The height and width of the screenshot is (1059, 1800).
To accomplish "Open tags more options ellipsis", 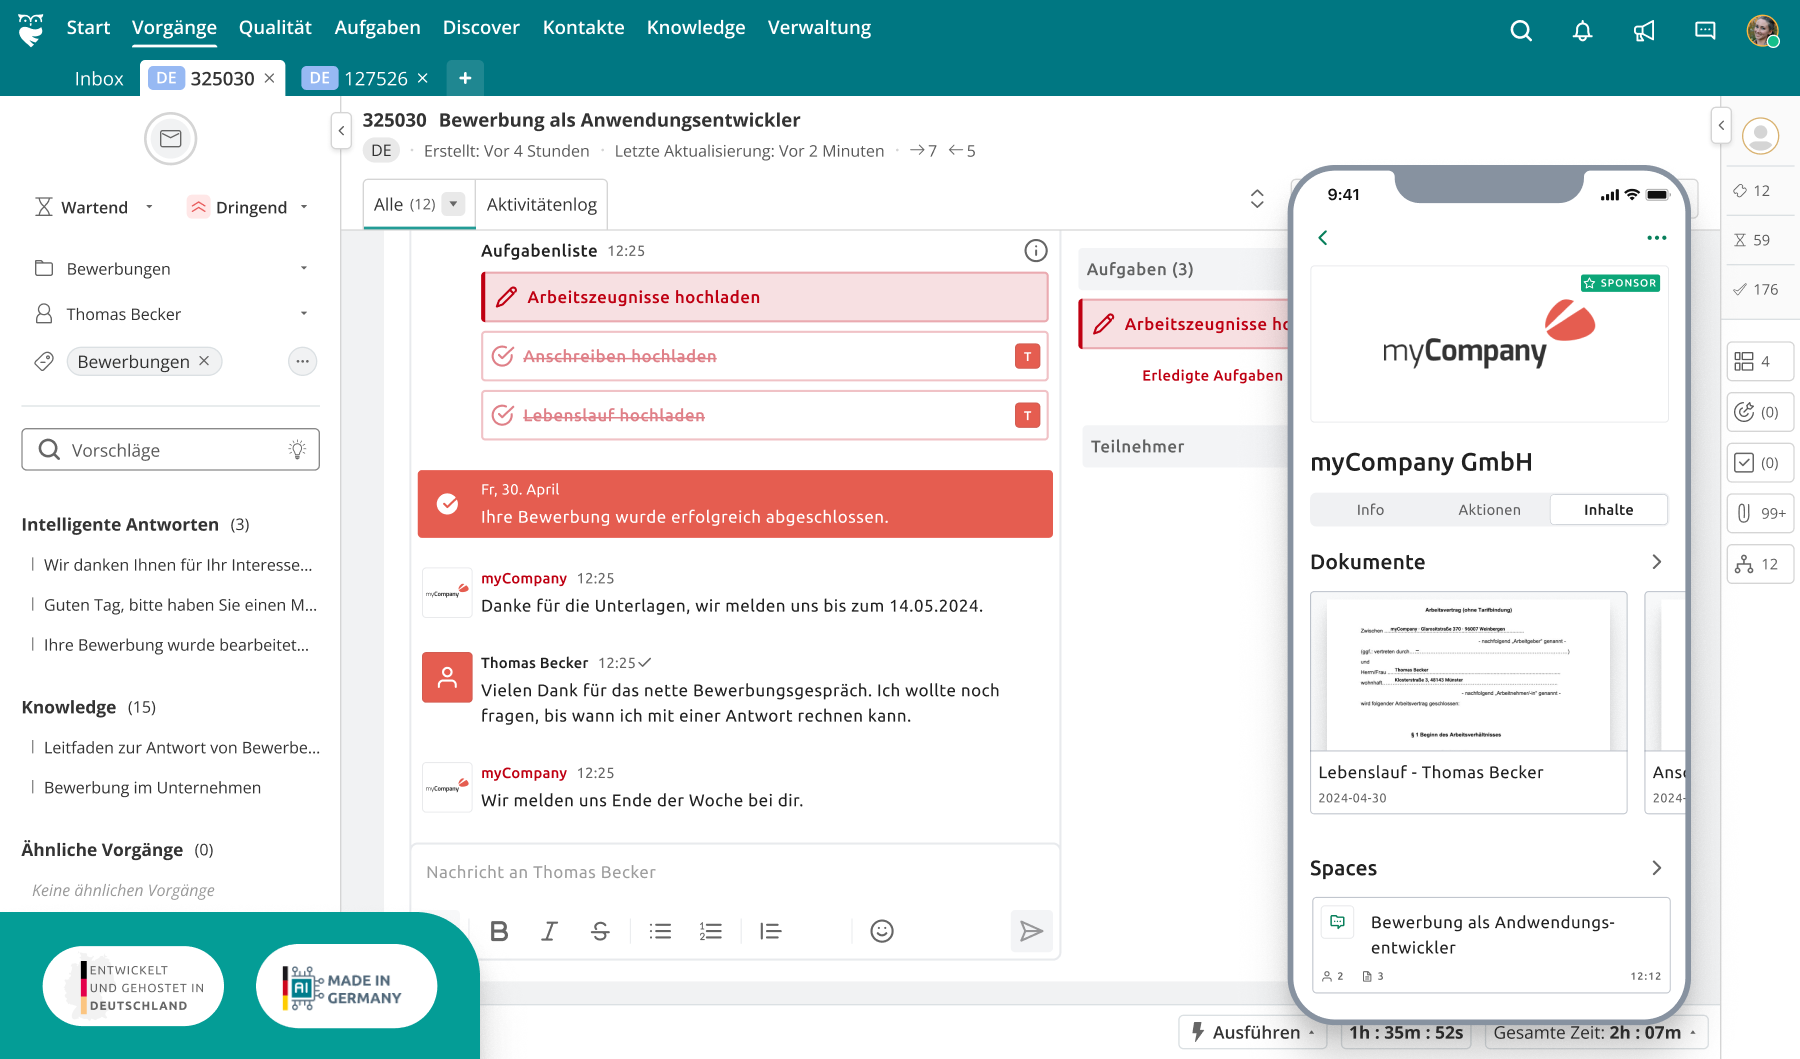I will [x=302, y=361].
